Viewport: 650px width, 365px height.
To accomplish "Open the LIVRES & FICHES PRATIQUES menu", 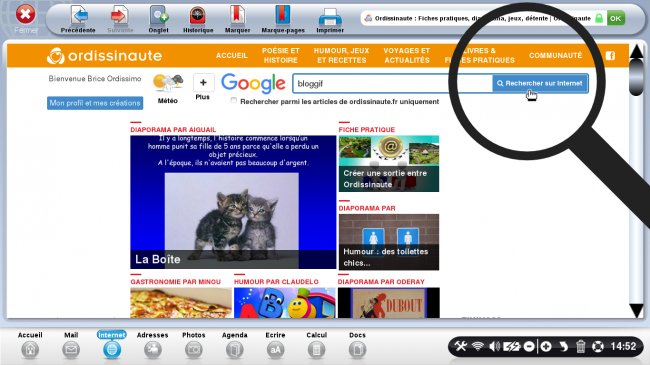I will tap(480, 55).
